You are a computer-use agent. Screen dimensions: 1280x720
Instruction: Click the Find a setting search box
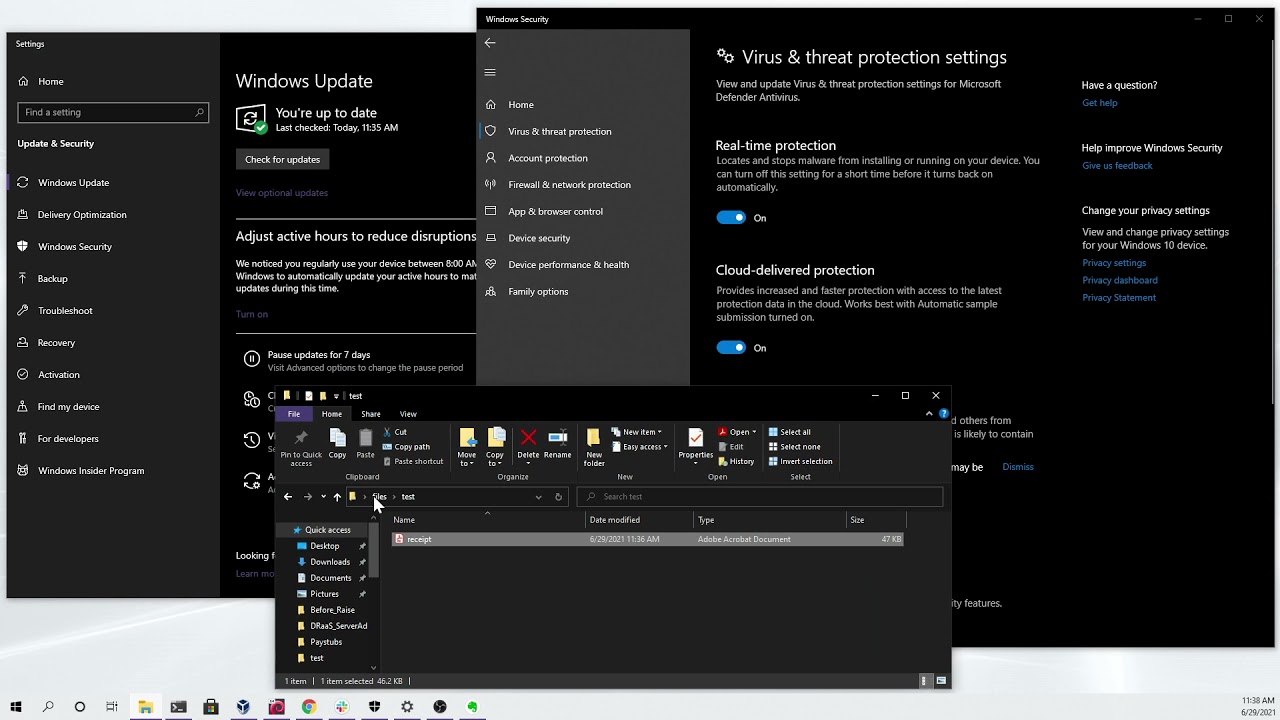click(x=113, y=113)
